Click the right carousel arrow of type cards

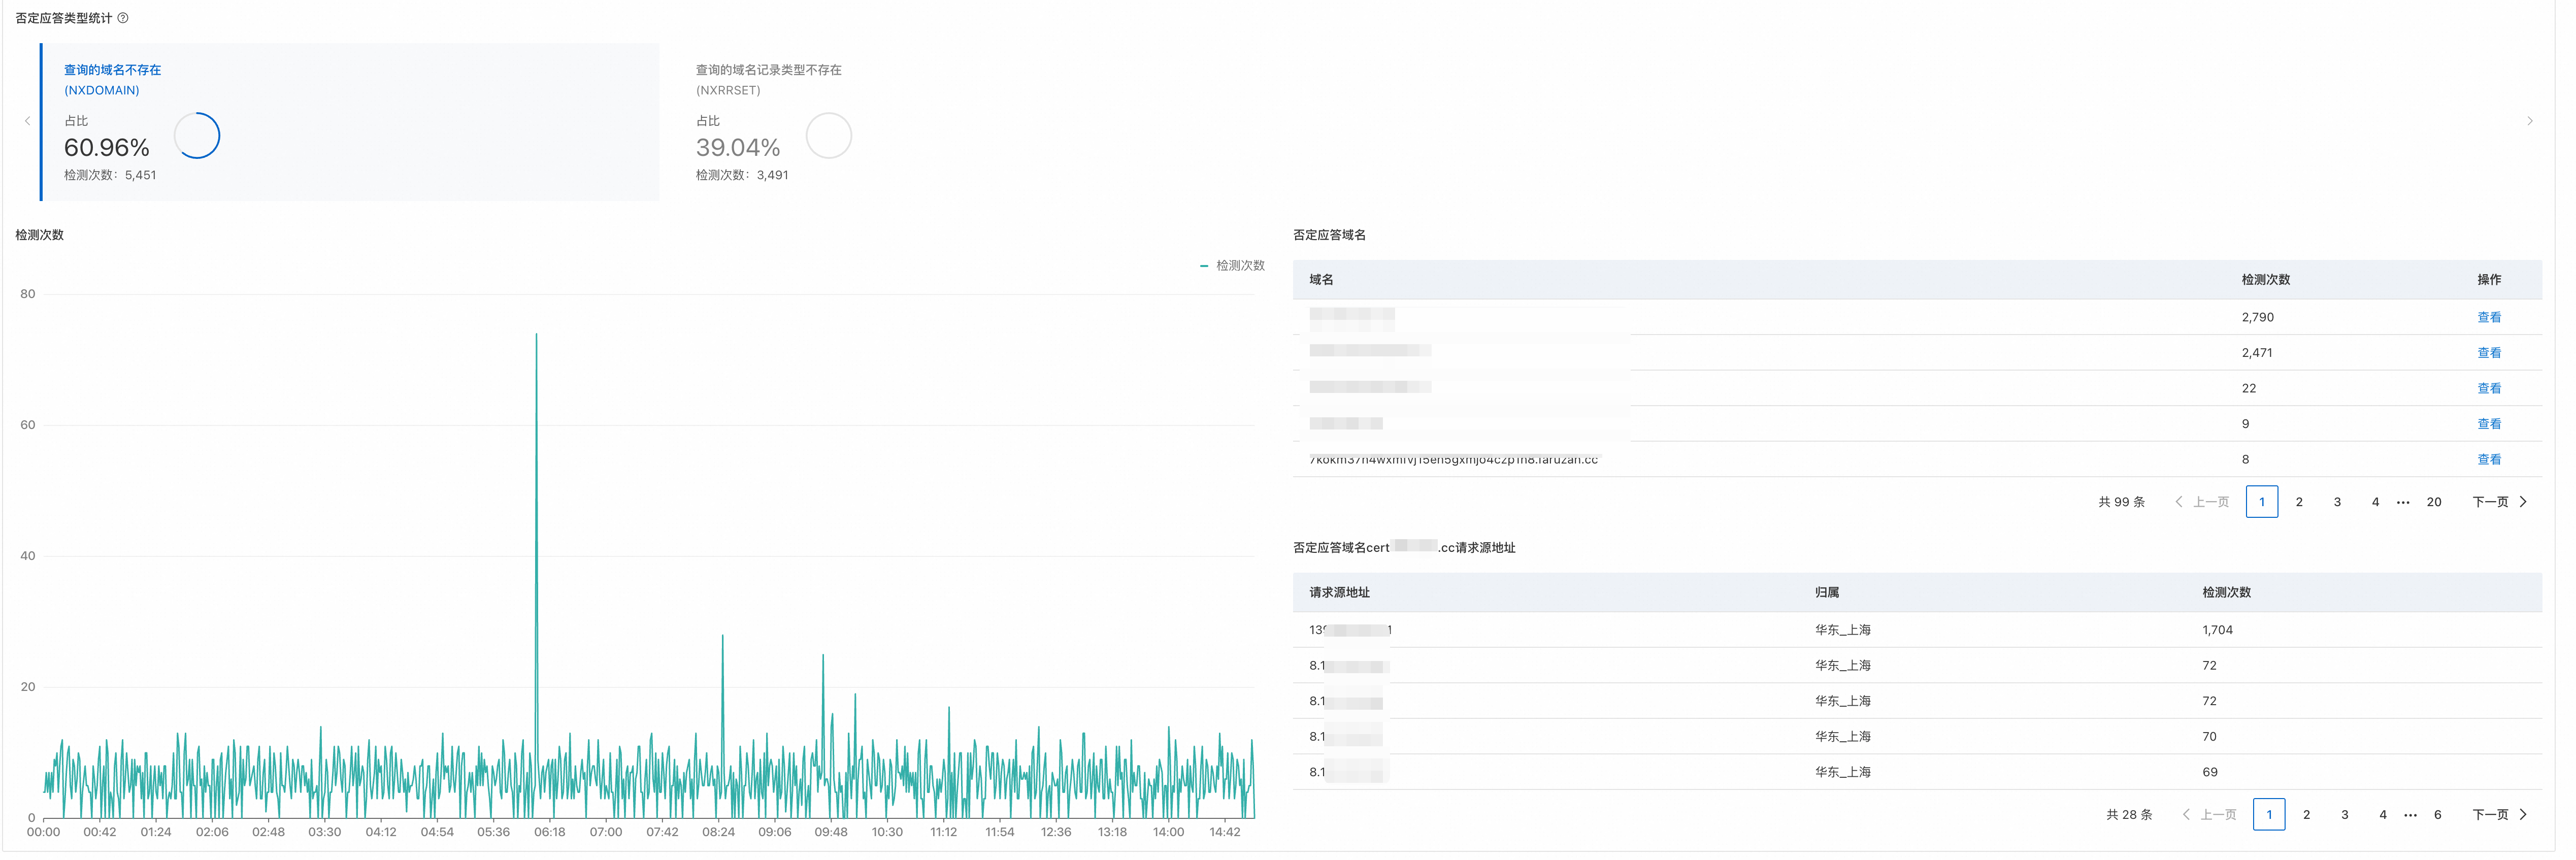2529,121
